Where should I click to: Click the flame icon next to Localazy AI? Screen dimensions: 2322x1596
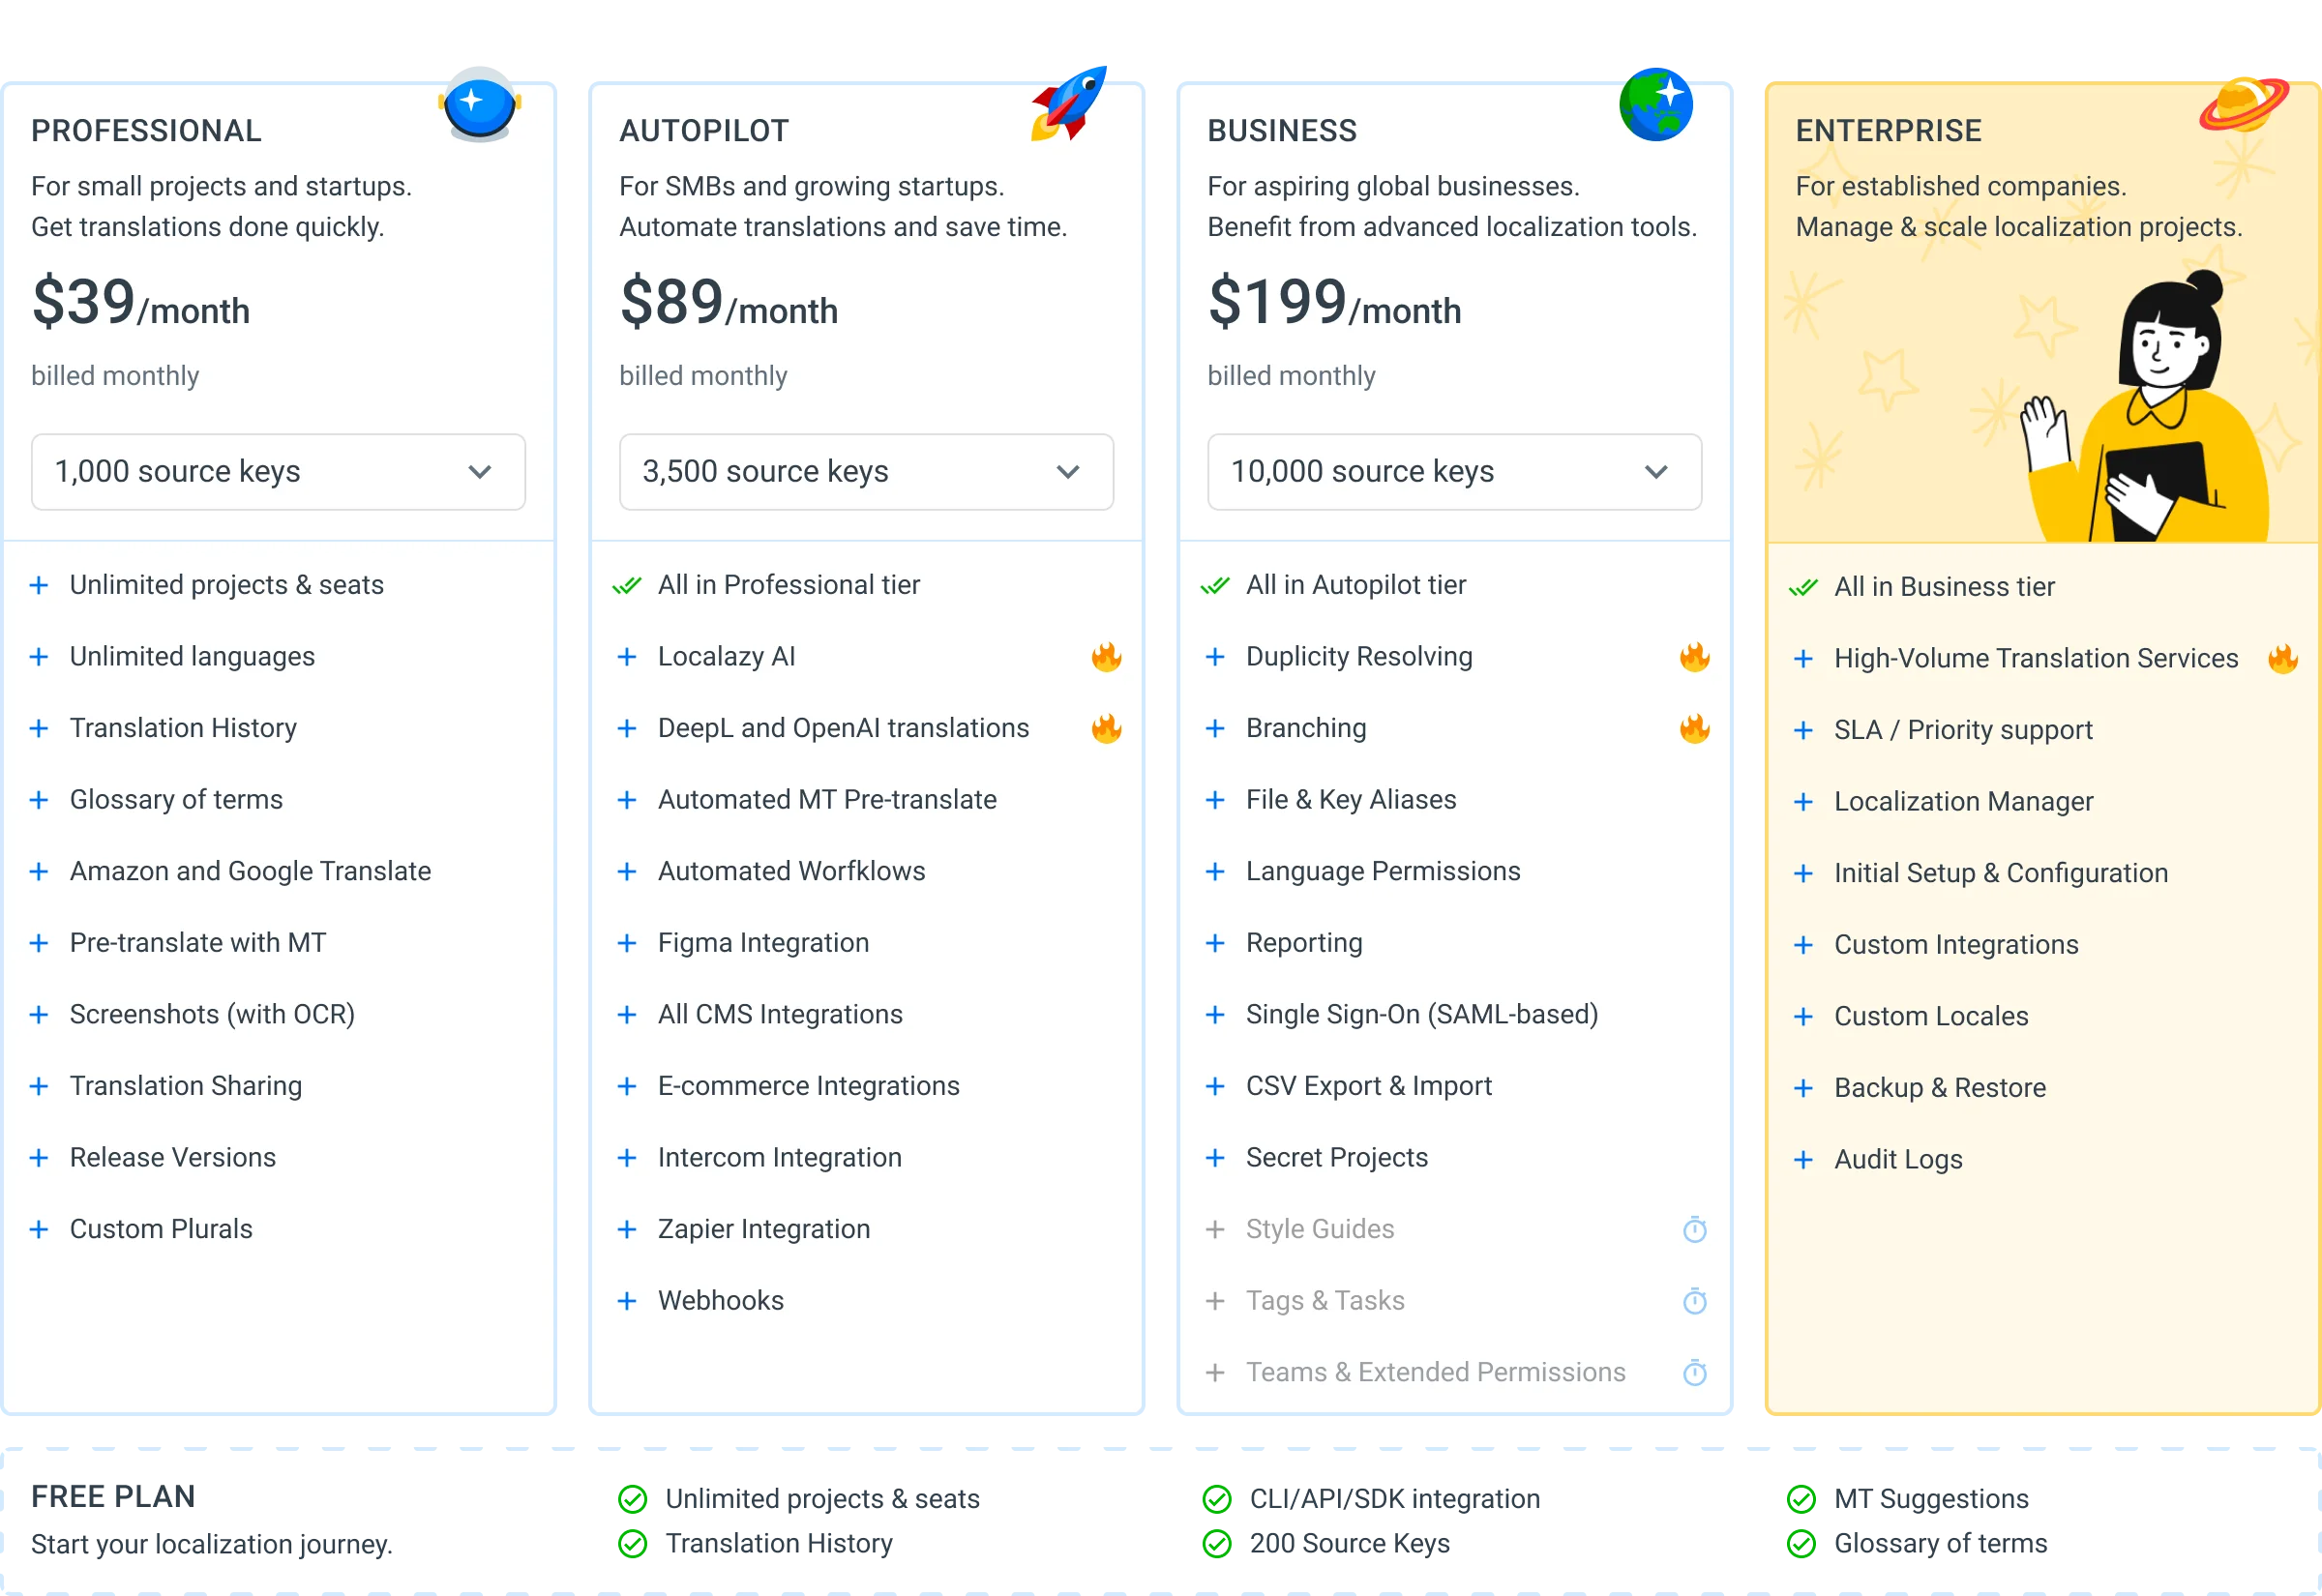[x=1106, y=657]
